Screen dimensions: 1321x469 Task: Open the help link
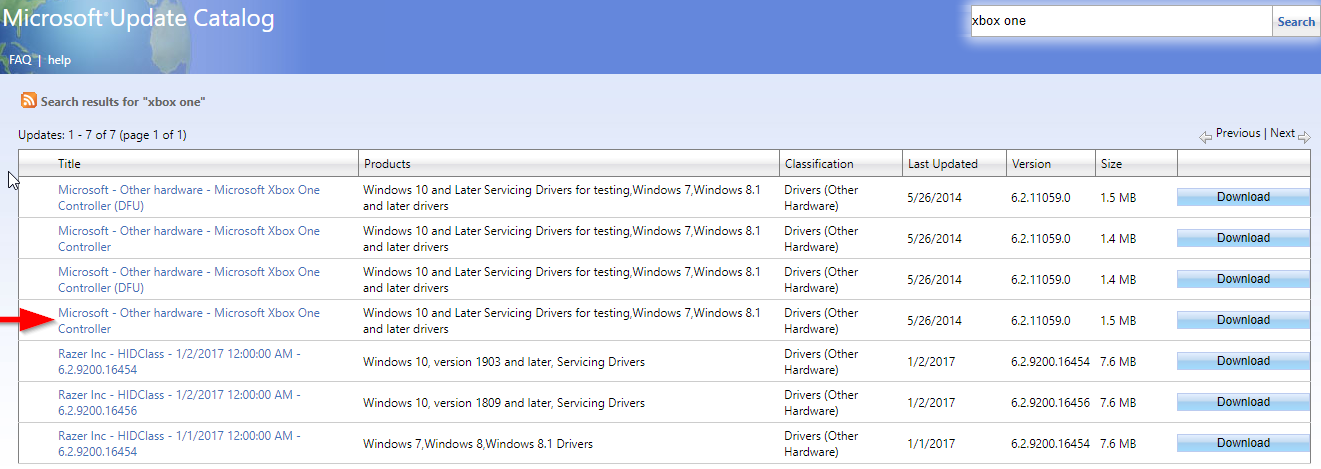coord(59,60)
